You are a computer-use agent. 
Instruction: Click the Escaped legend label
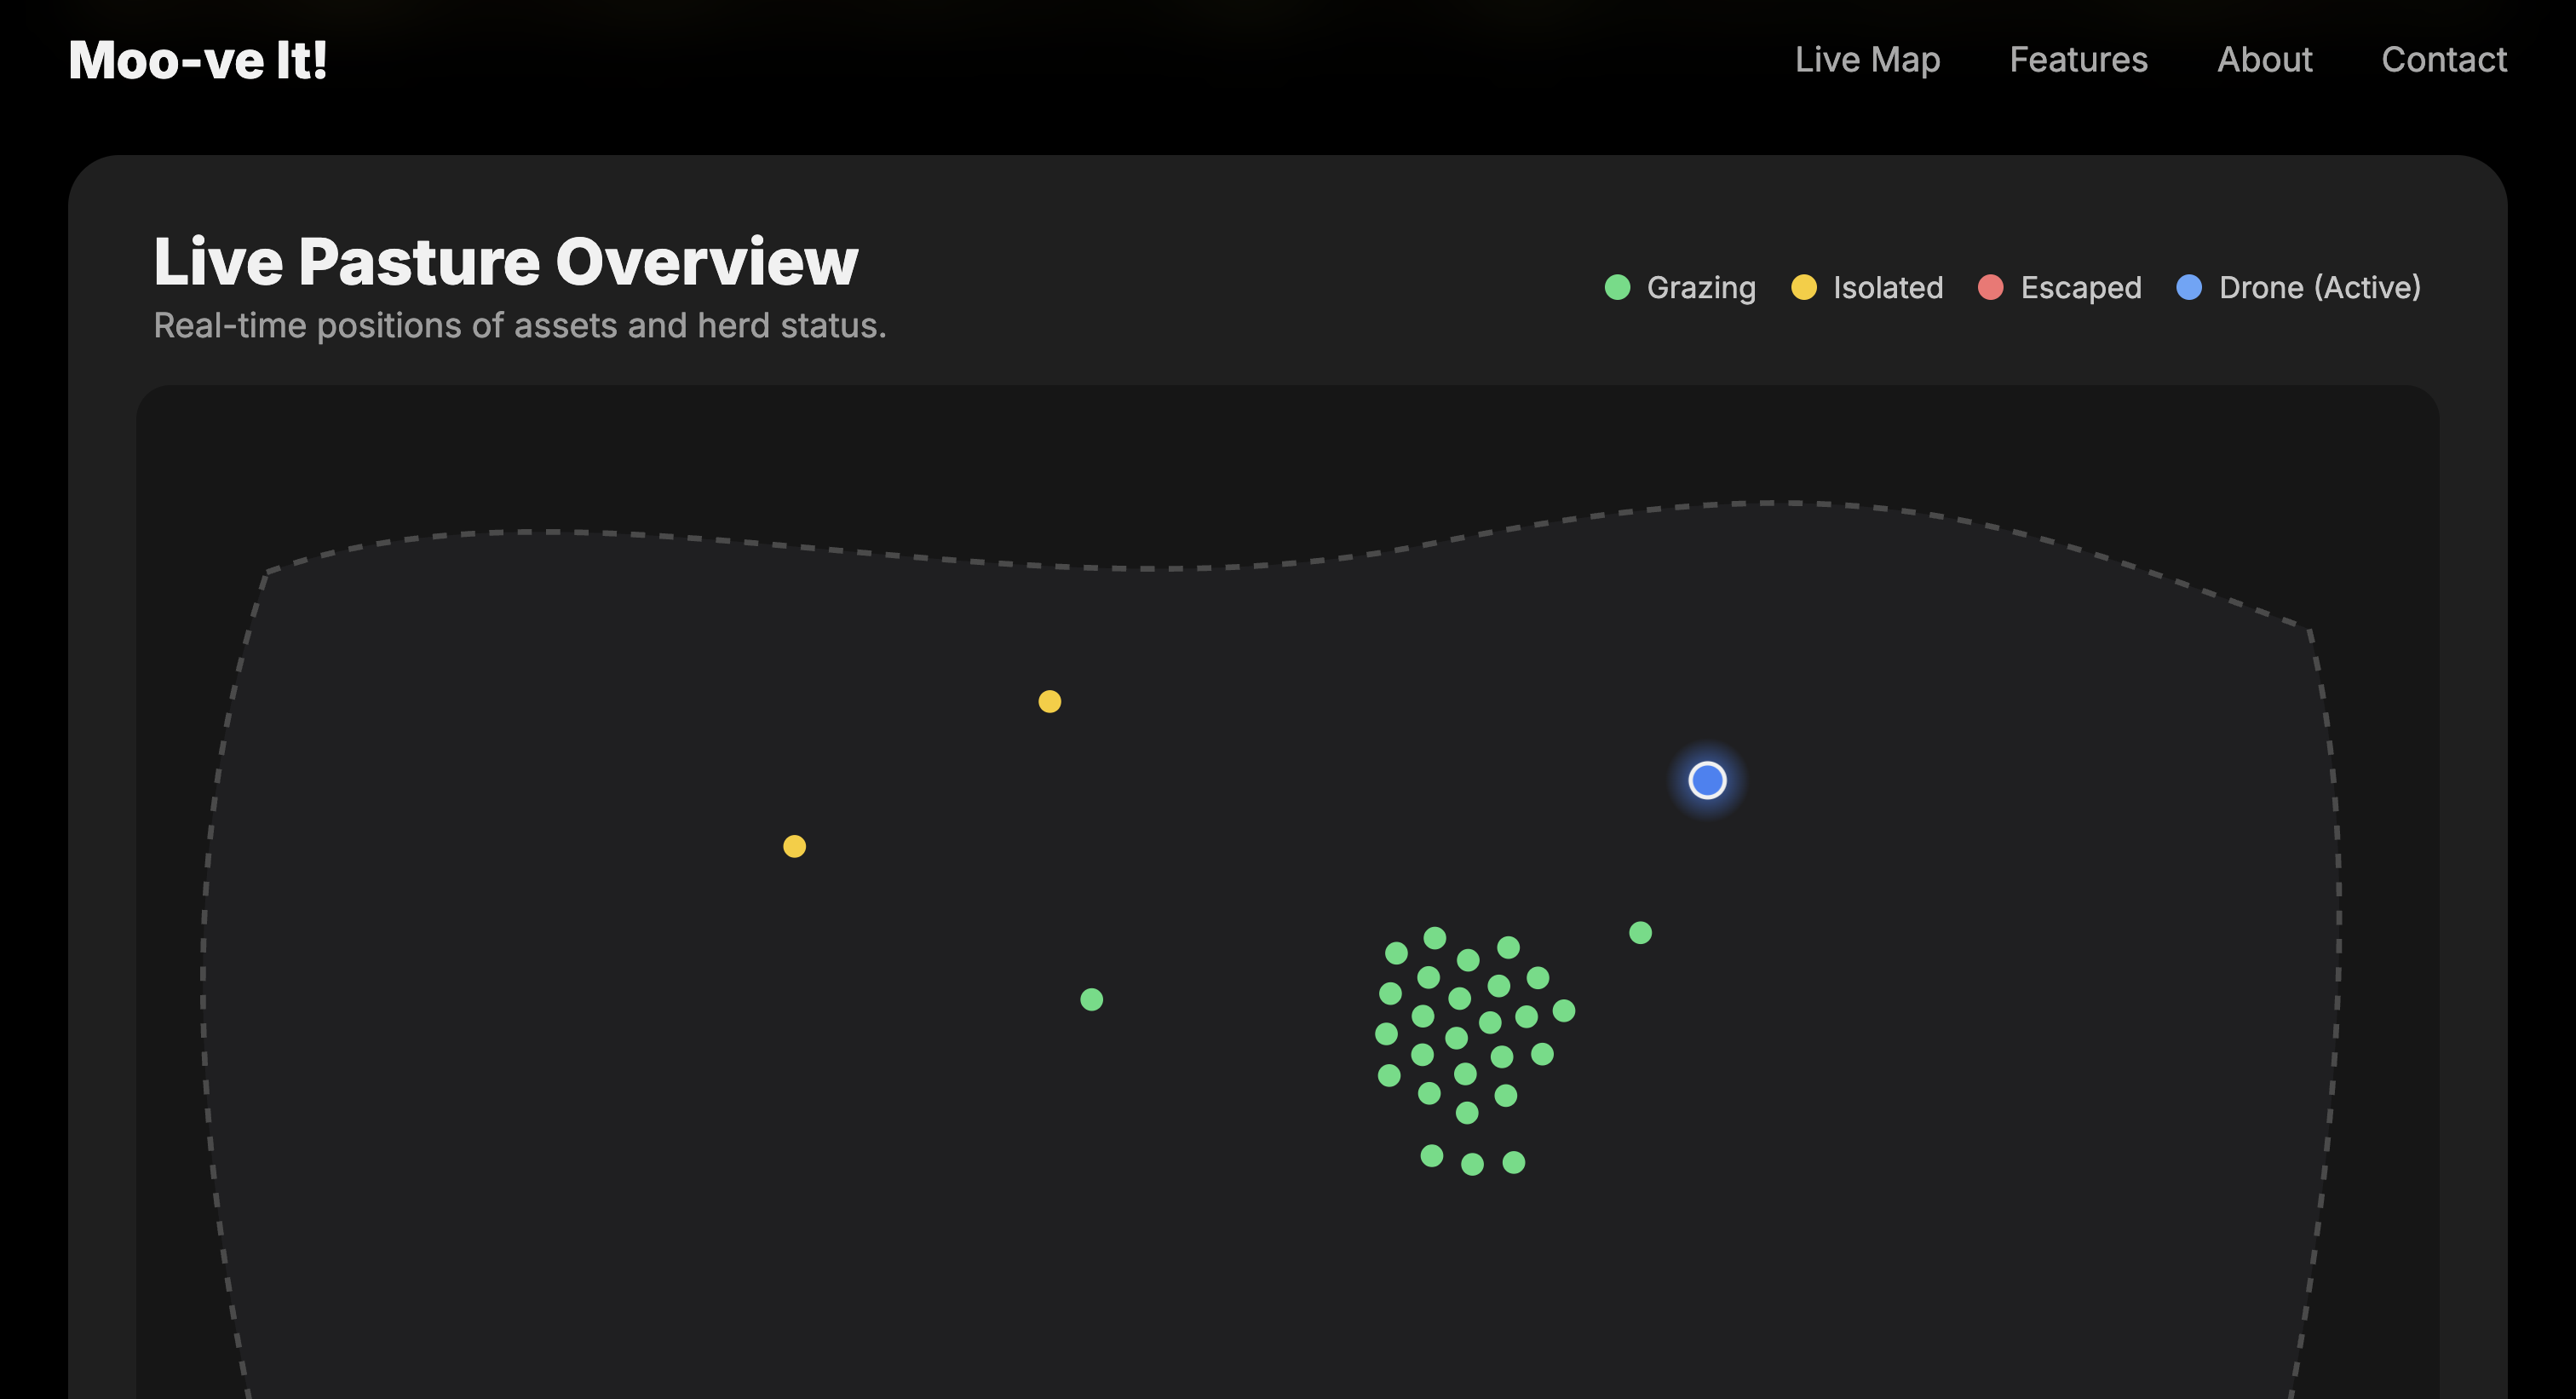click(x=2081, y=287)
